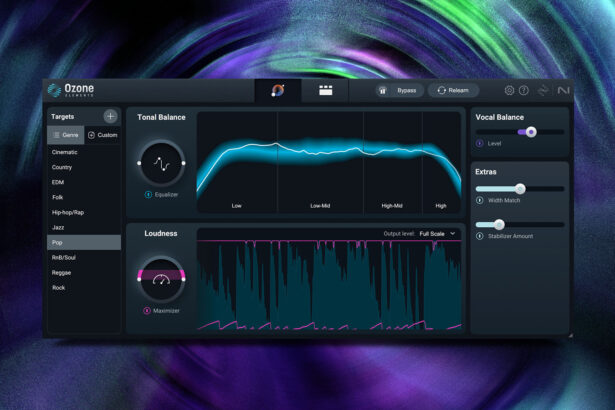Choose the EDM genre target
The height and width of the screenshot is (410, 615).
[x=84, y=182]
